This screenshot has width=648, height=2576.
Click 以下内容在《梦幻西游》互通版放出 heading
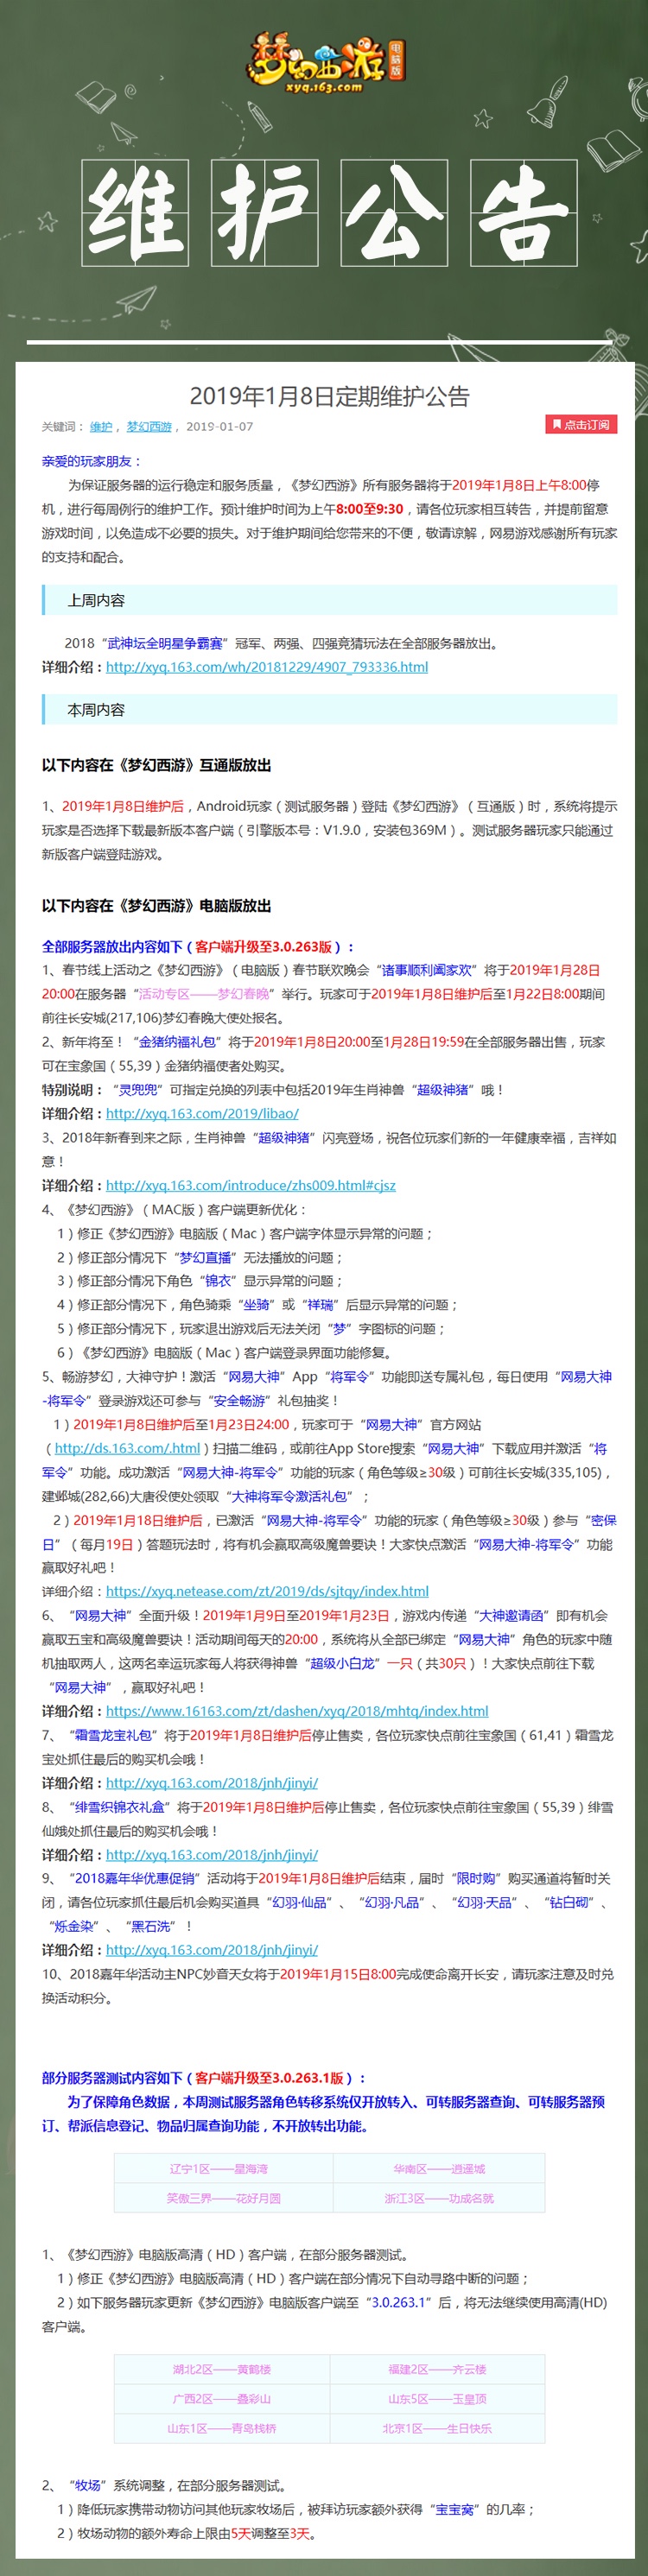[156, 765]
